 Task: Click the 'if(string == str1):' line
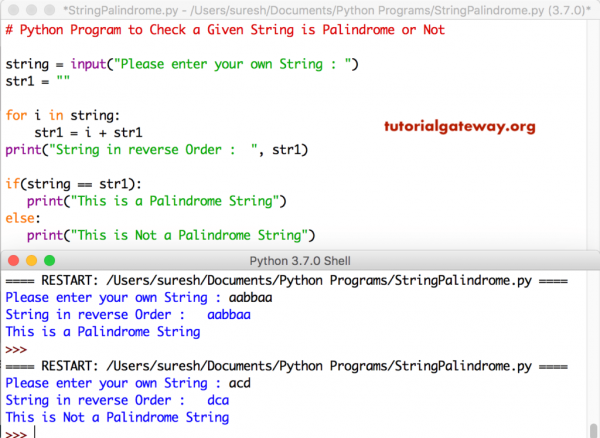(73, 184)
